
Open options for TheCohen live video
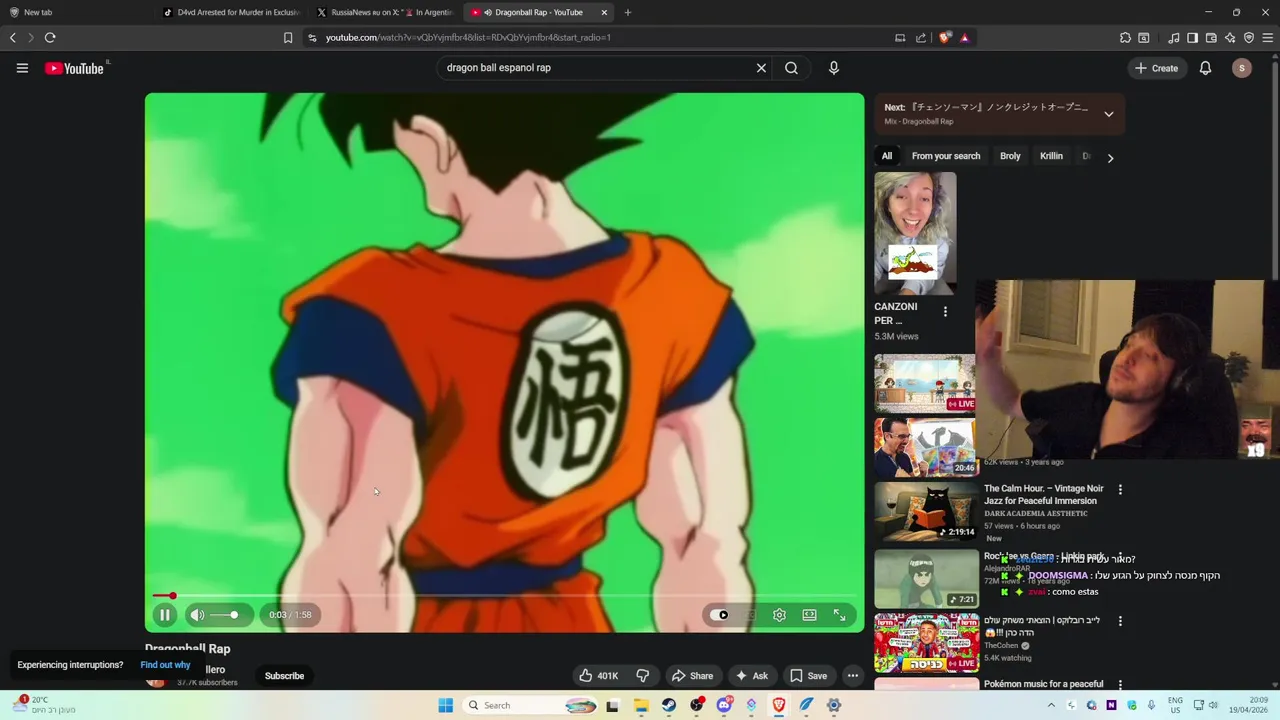[1120, 621]
